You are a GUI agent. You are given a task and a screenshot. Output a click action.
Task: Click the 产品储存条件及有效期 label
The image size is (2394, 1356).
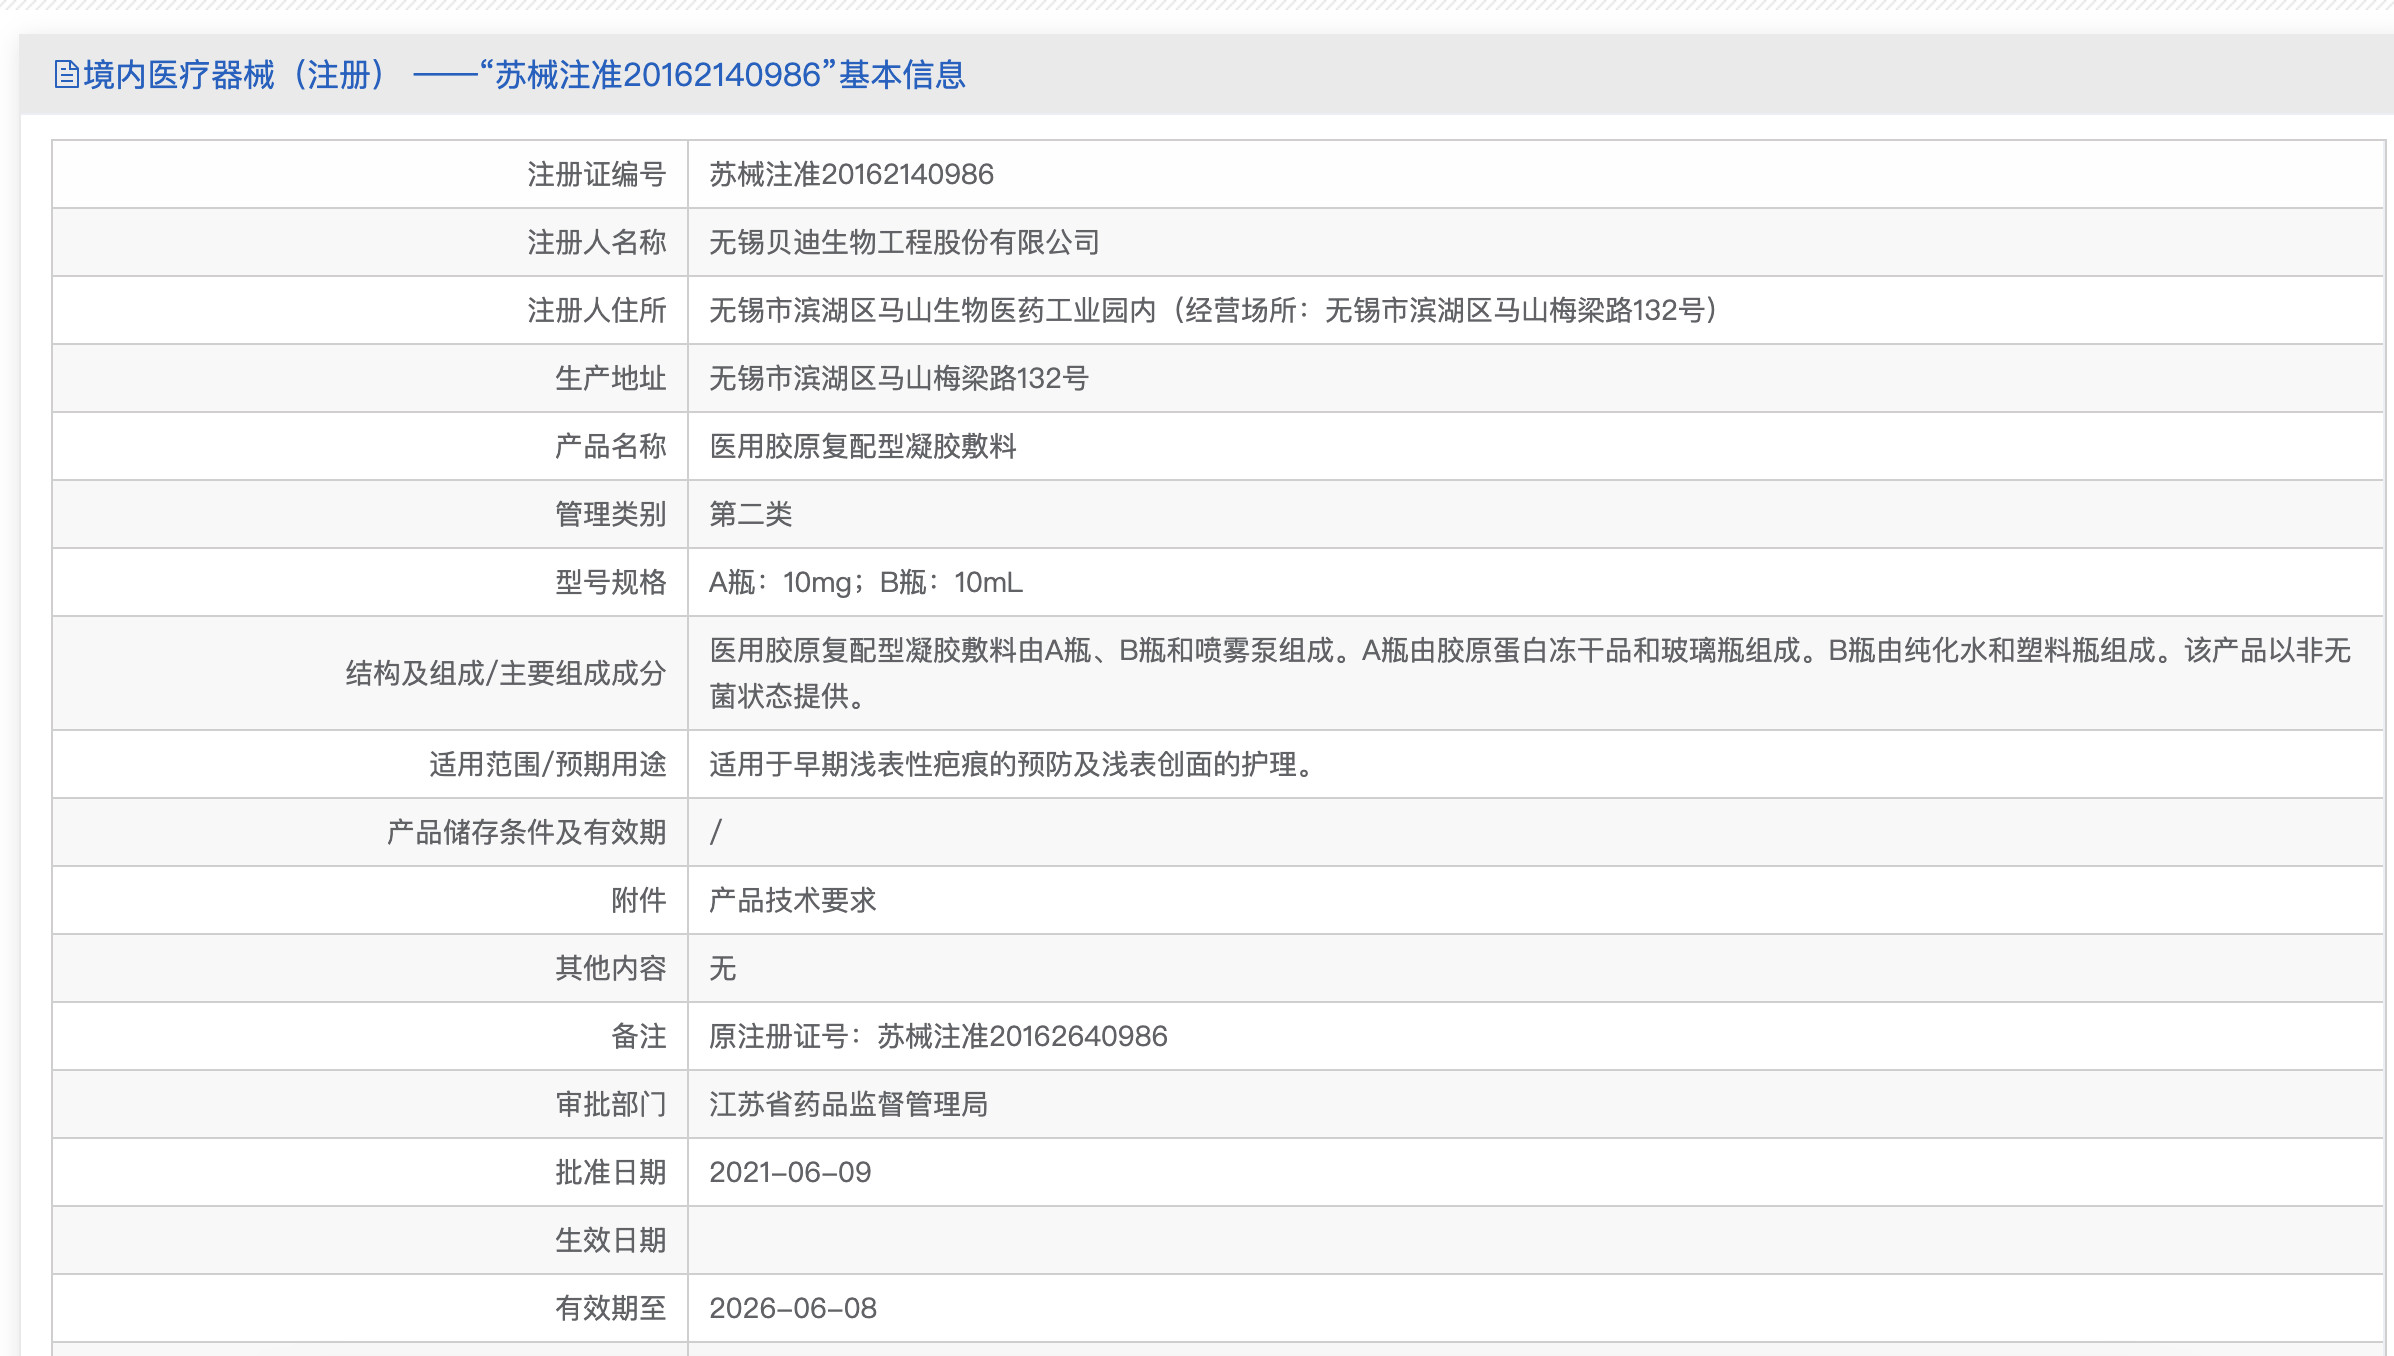click(526, 833)
